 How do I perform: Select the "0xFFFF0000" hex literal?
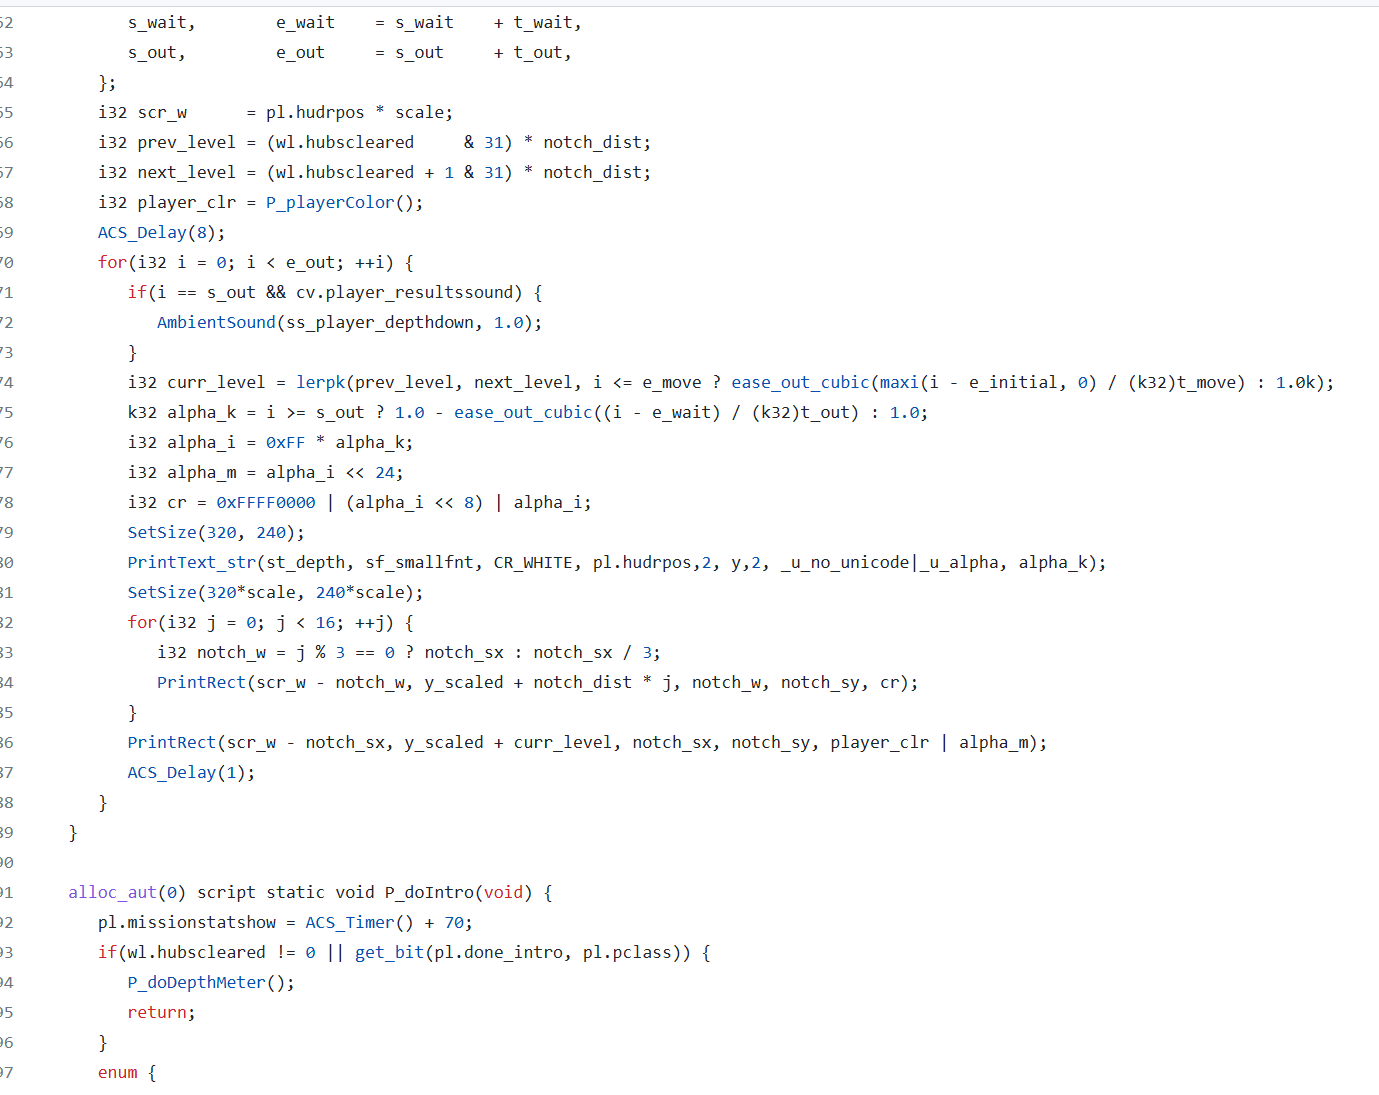[x=266, y=502]
